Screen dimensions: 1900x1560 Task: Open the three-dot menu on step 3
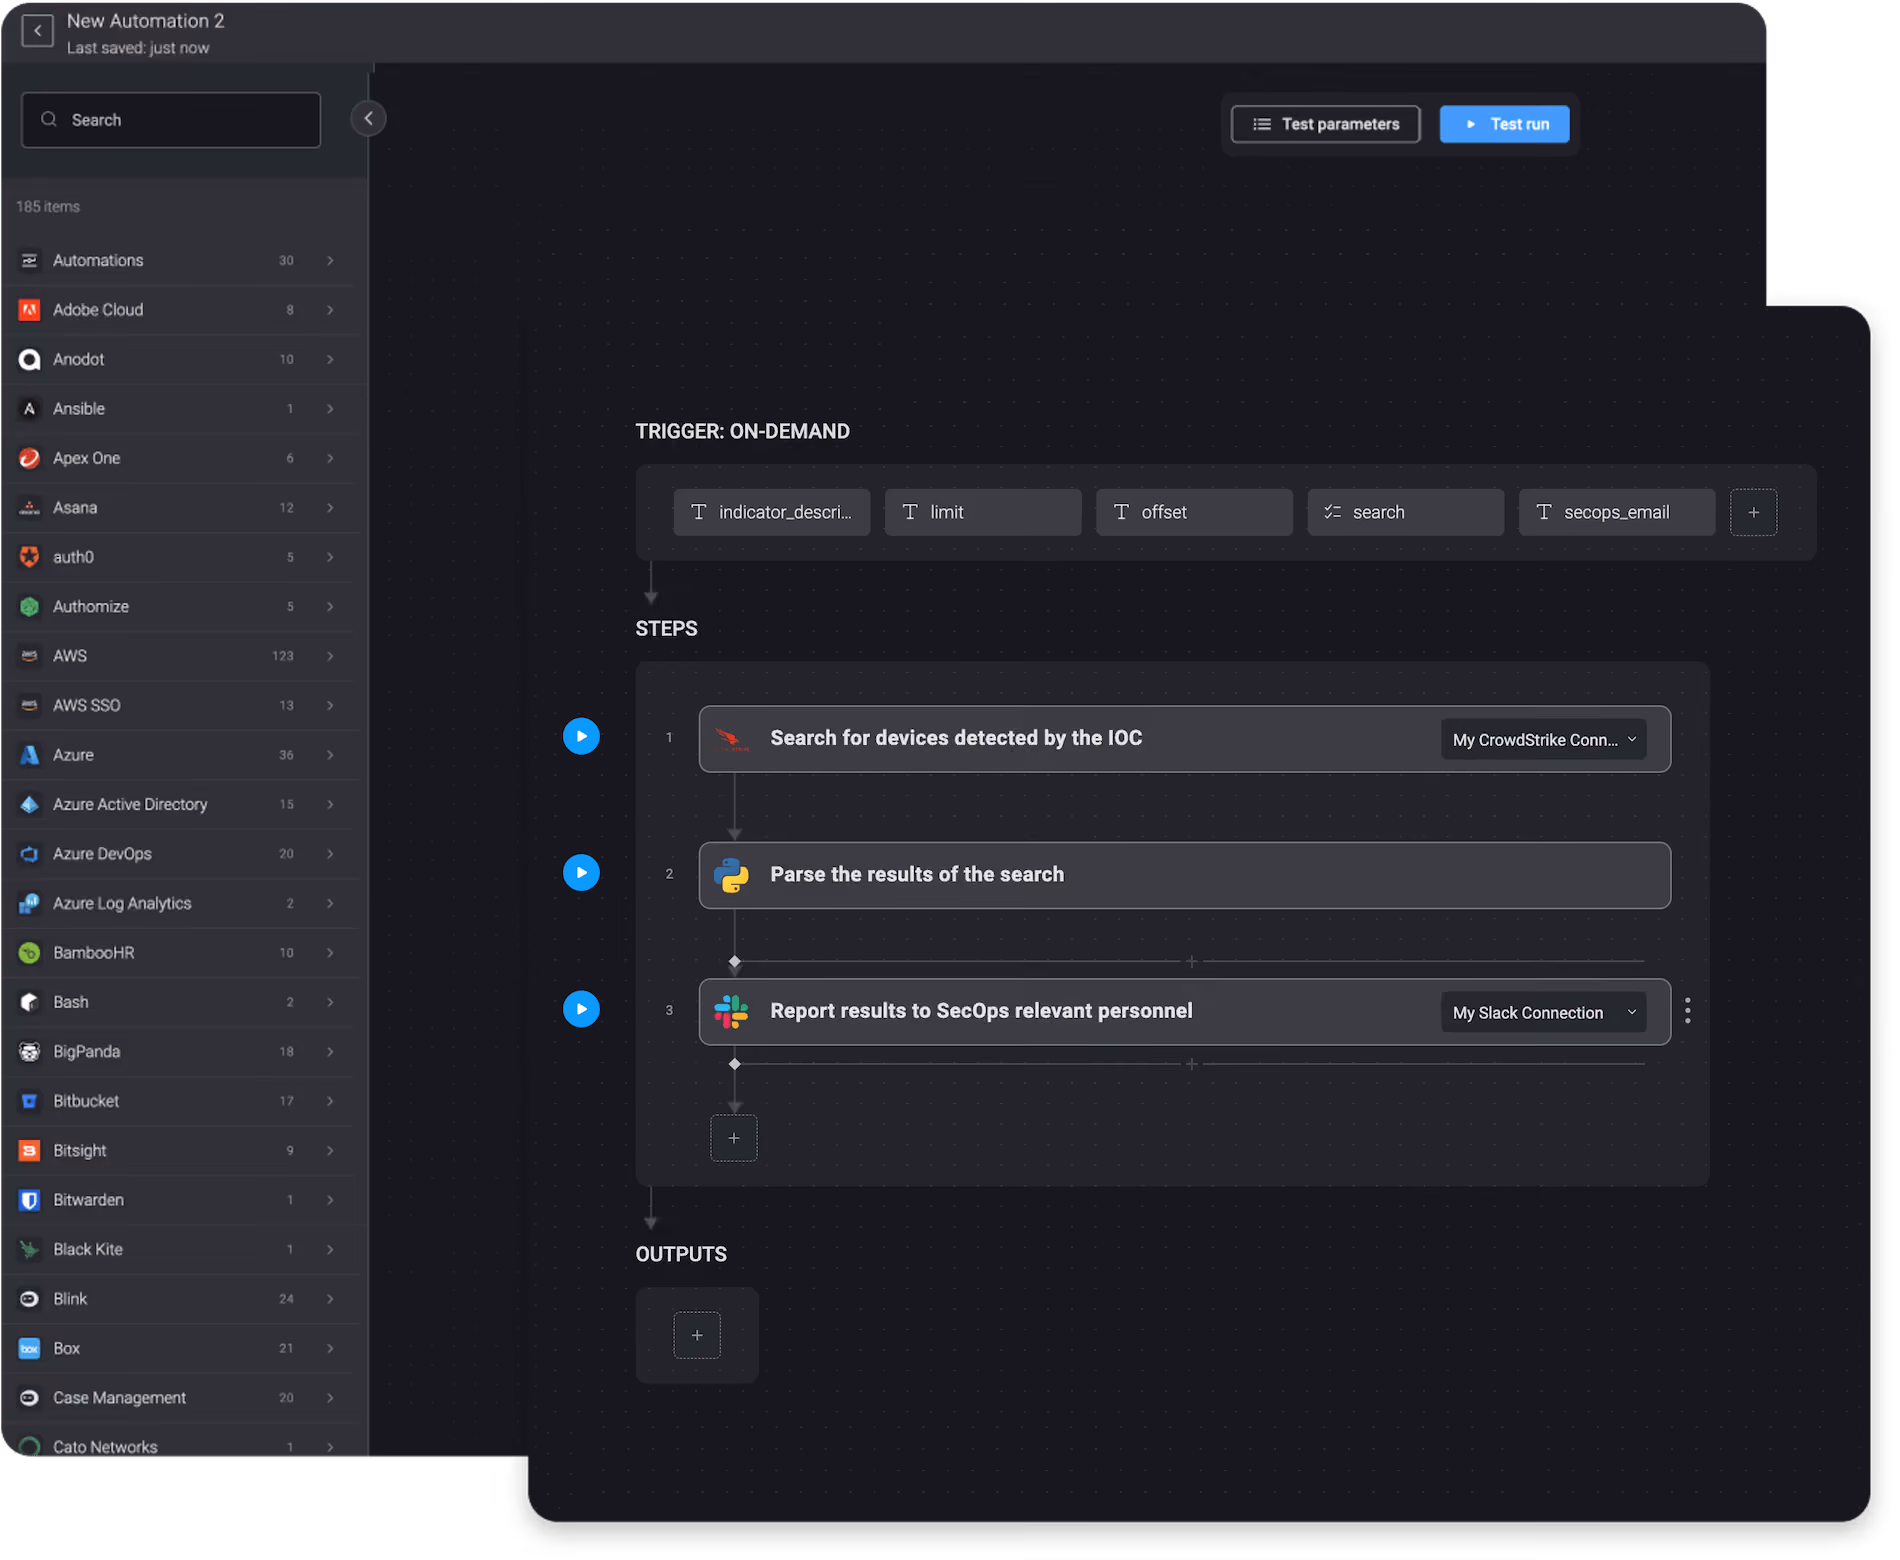click(x=1688, y=1011)
